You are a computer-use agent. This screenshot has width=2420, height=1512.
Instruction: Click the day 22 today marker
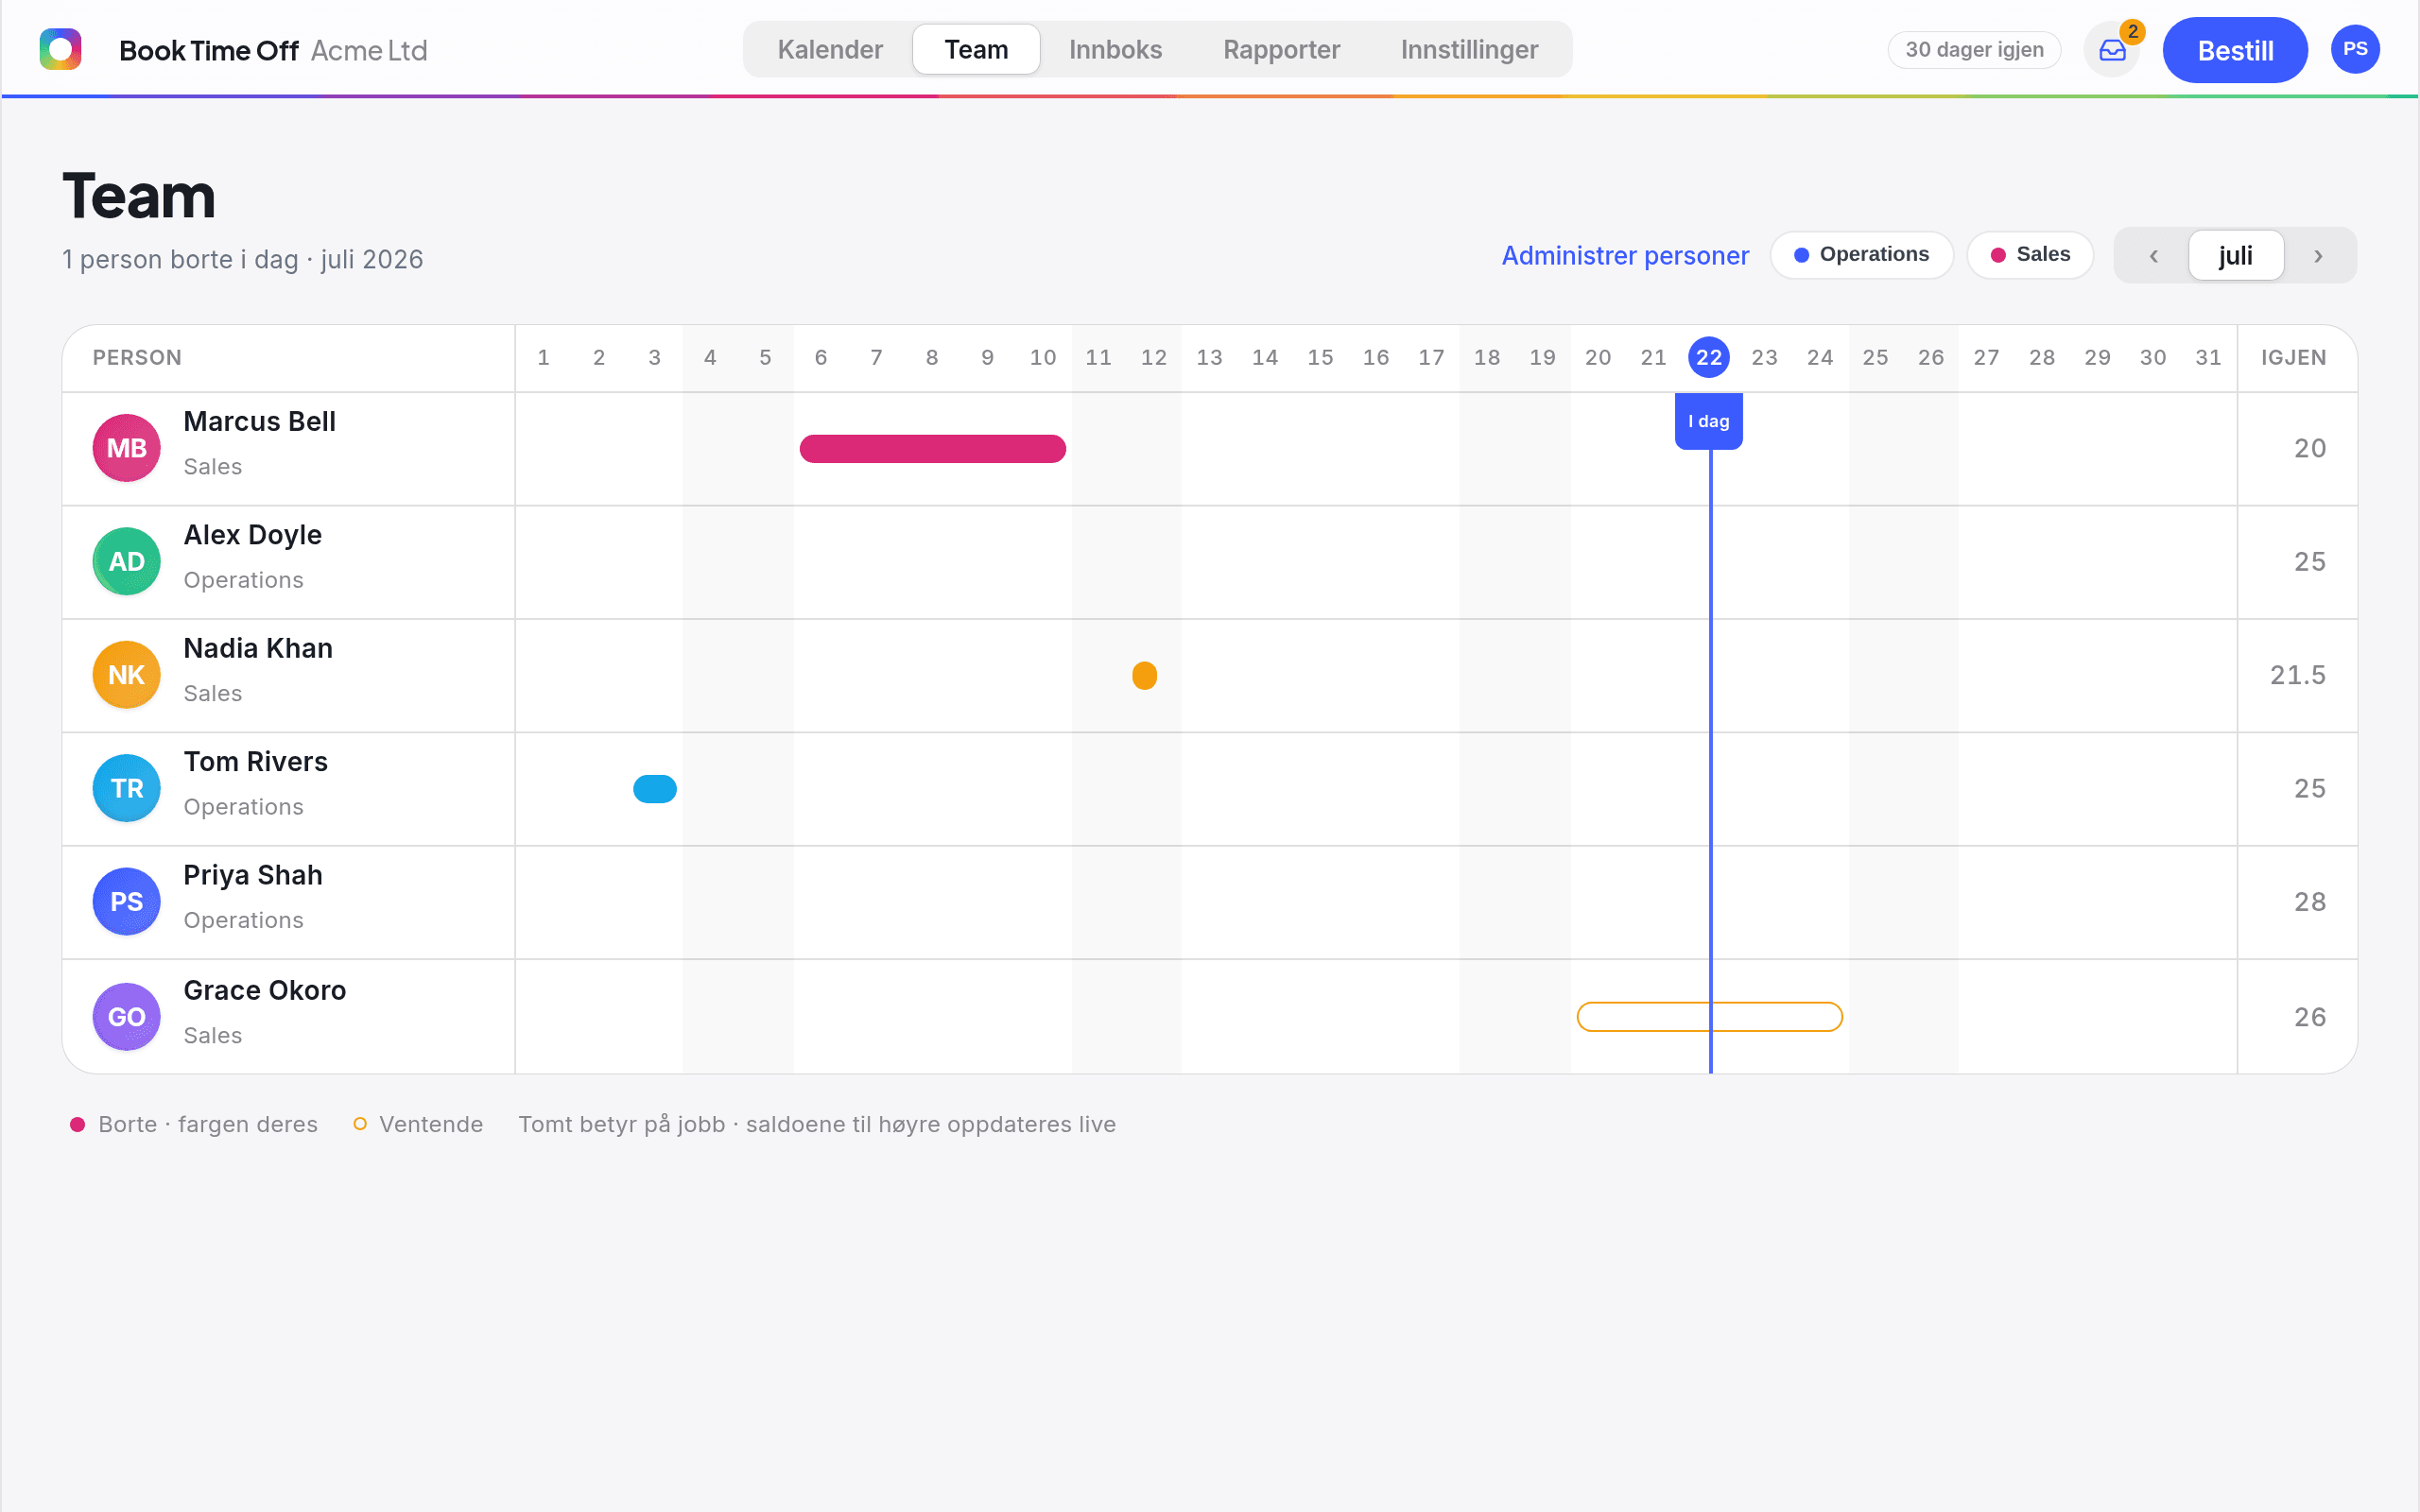pyautogui.click(x=1708, y=358)
